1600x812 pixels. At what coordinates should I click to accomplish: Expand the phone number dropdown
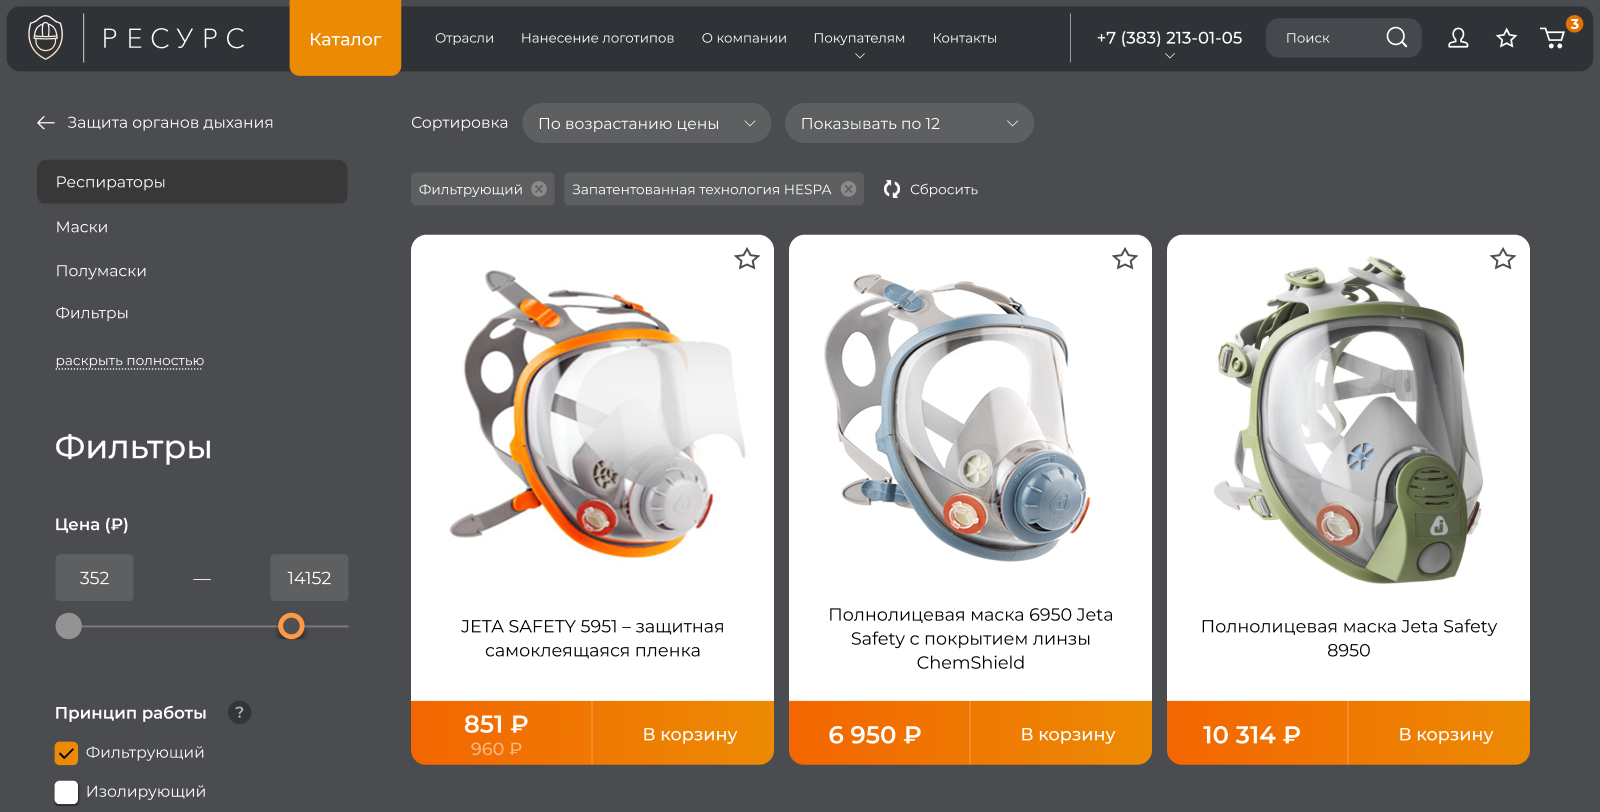(1169, 42)
